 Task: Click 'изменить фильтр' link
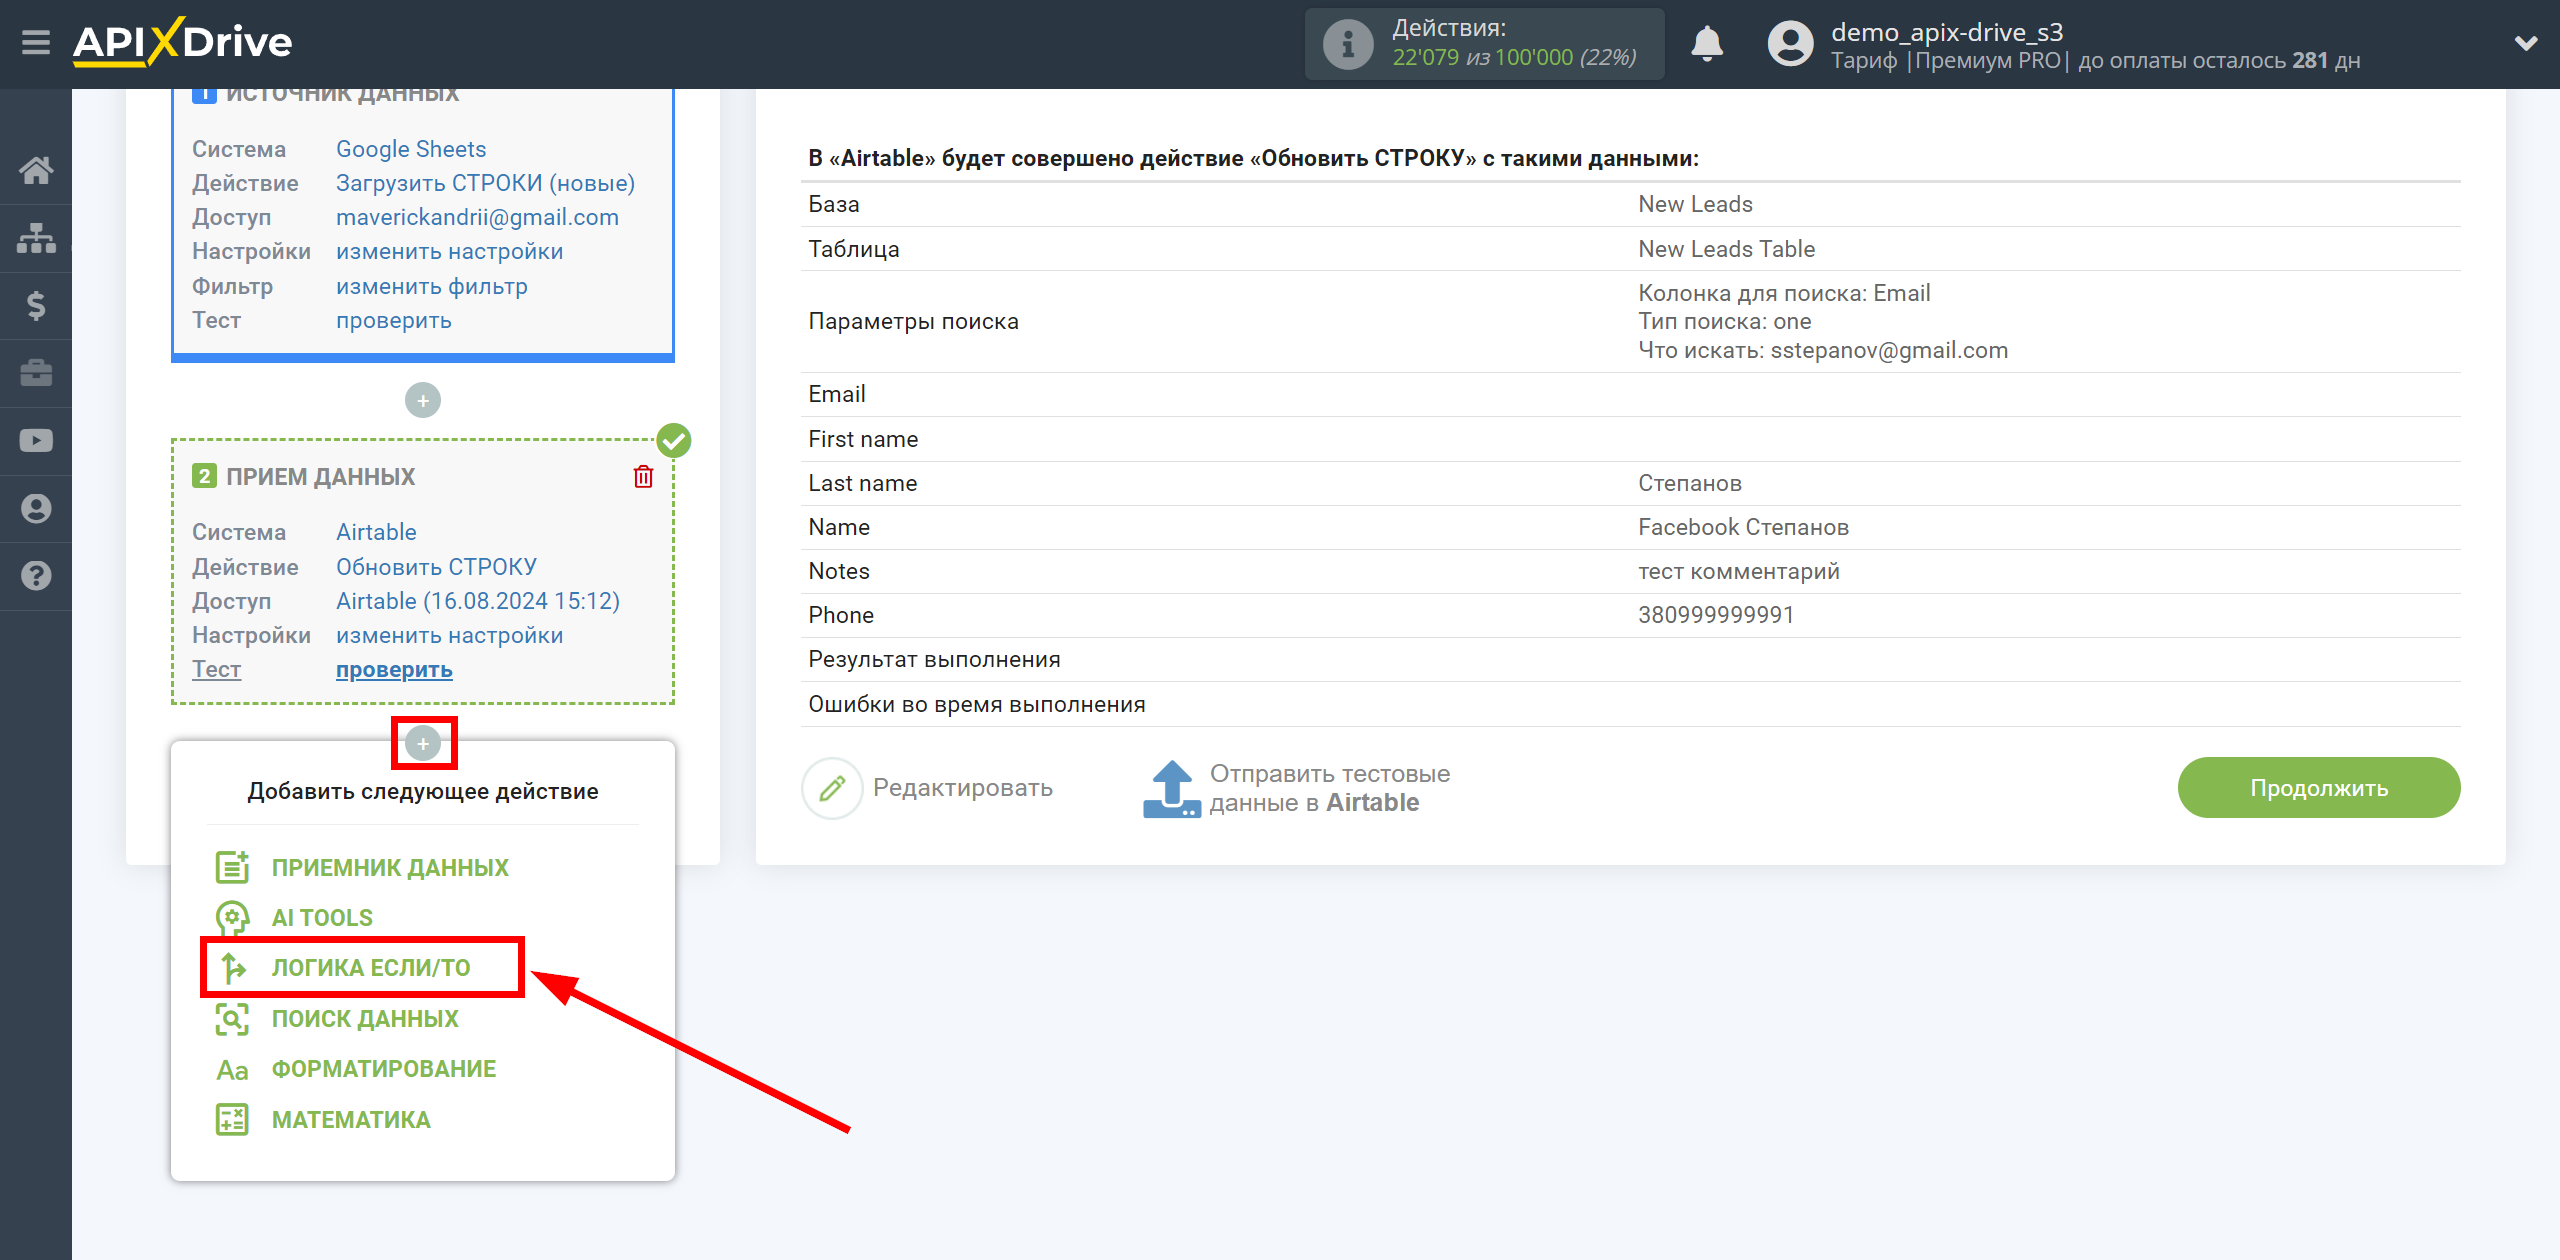[x=431, y=286]
